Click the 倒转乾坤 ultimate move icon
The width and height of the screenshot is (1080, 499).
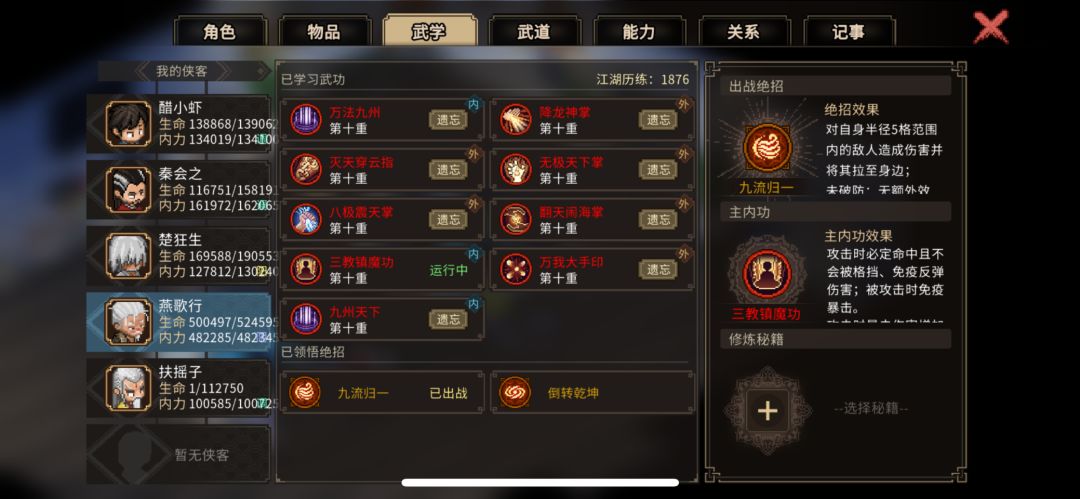tap(515, 393)
